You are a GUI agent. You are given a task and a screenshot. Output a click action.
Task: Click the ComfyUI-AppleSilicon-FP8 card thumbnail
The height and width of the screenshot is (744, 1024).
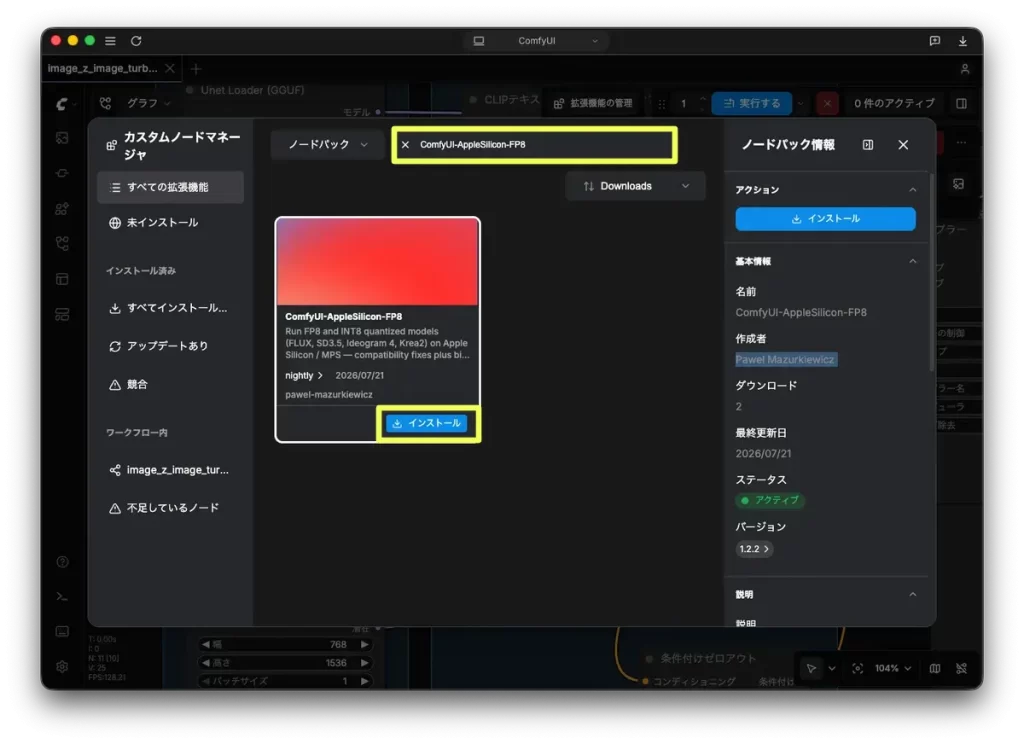(377, 262)
